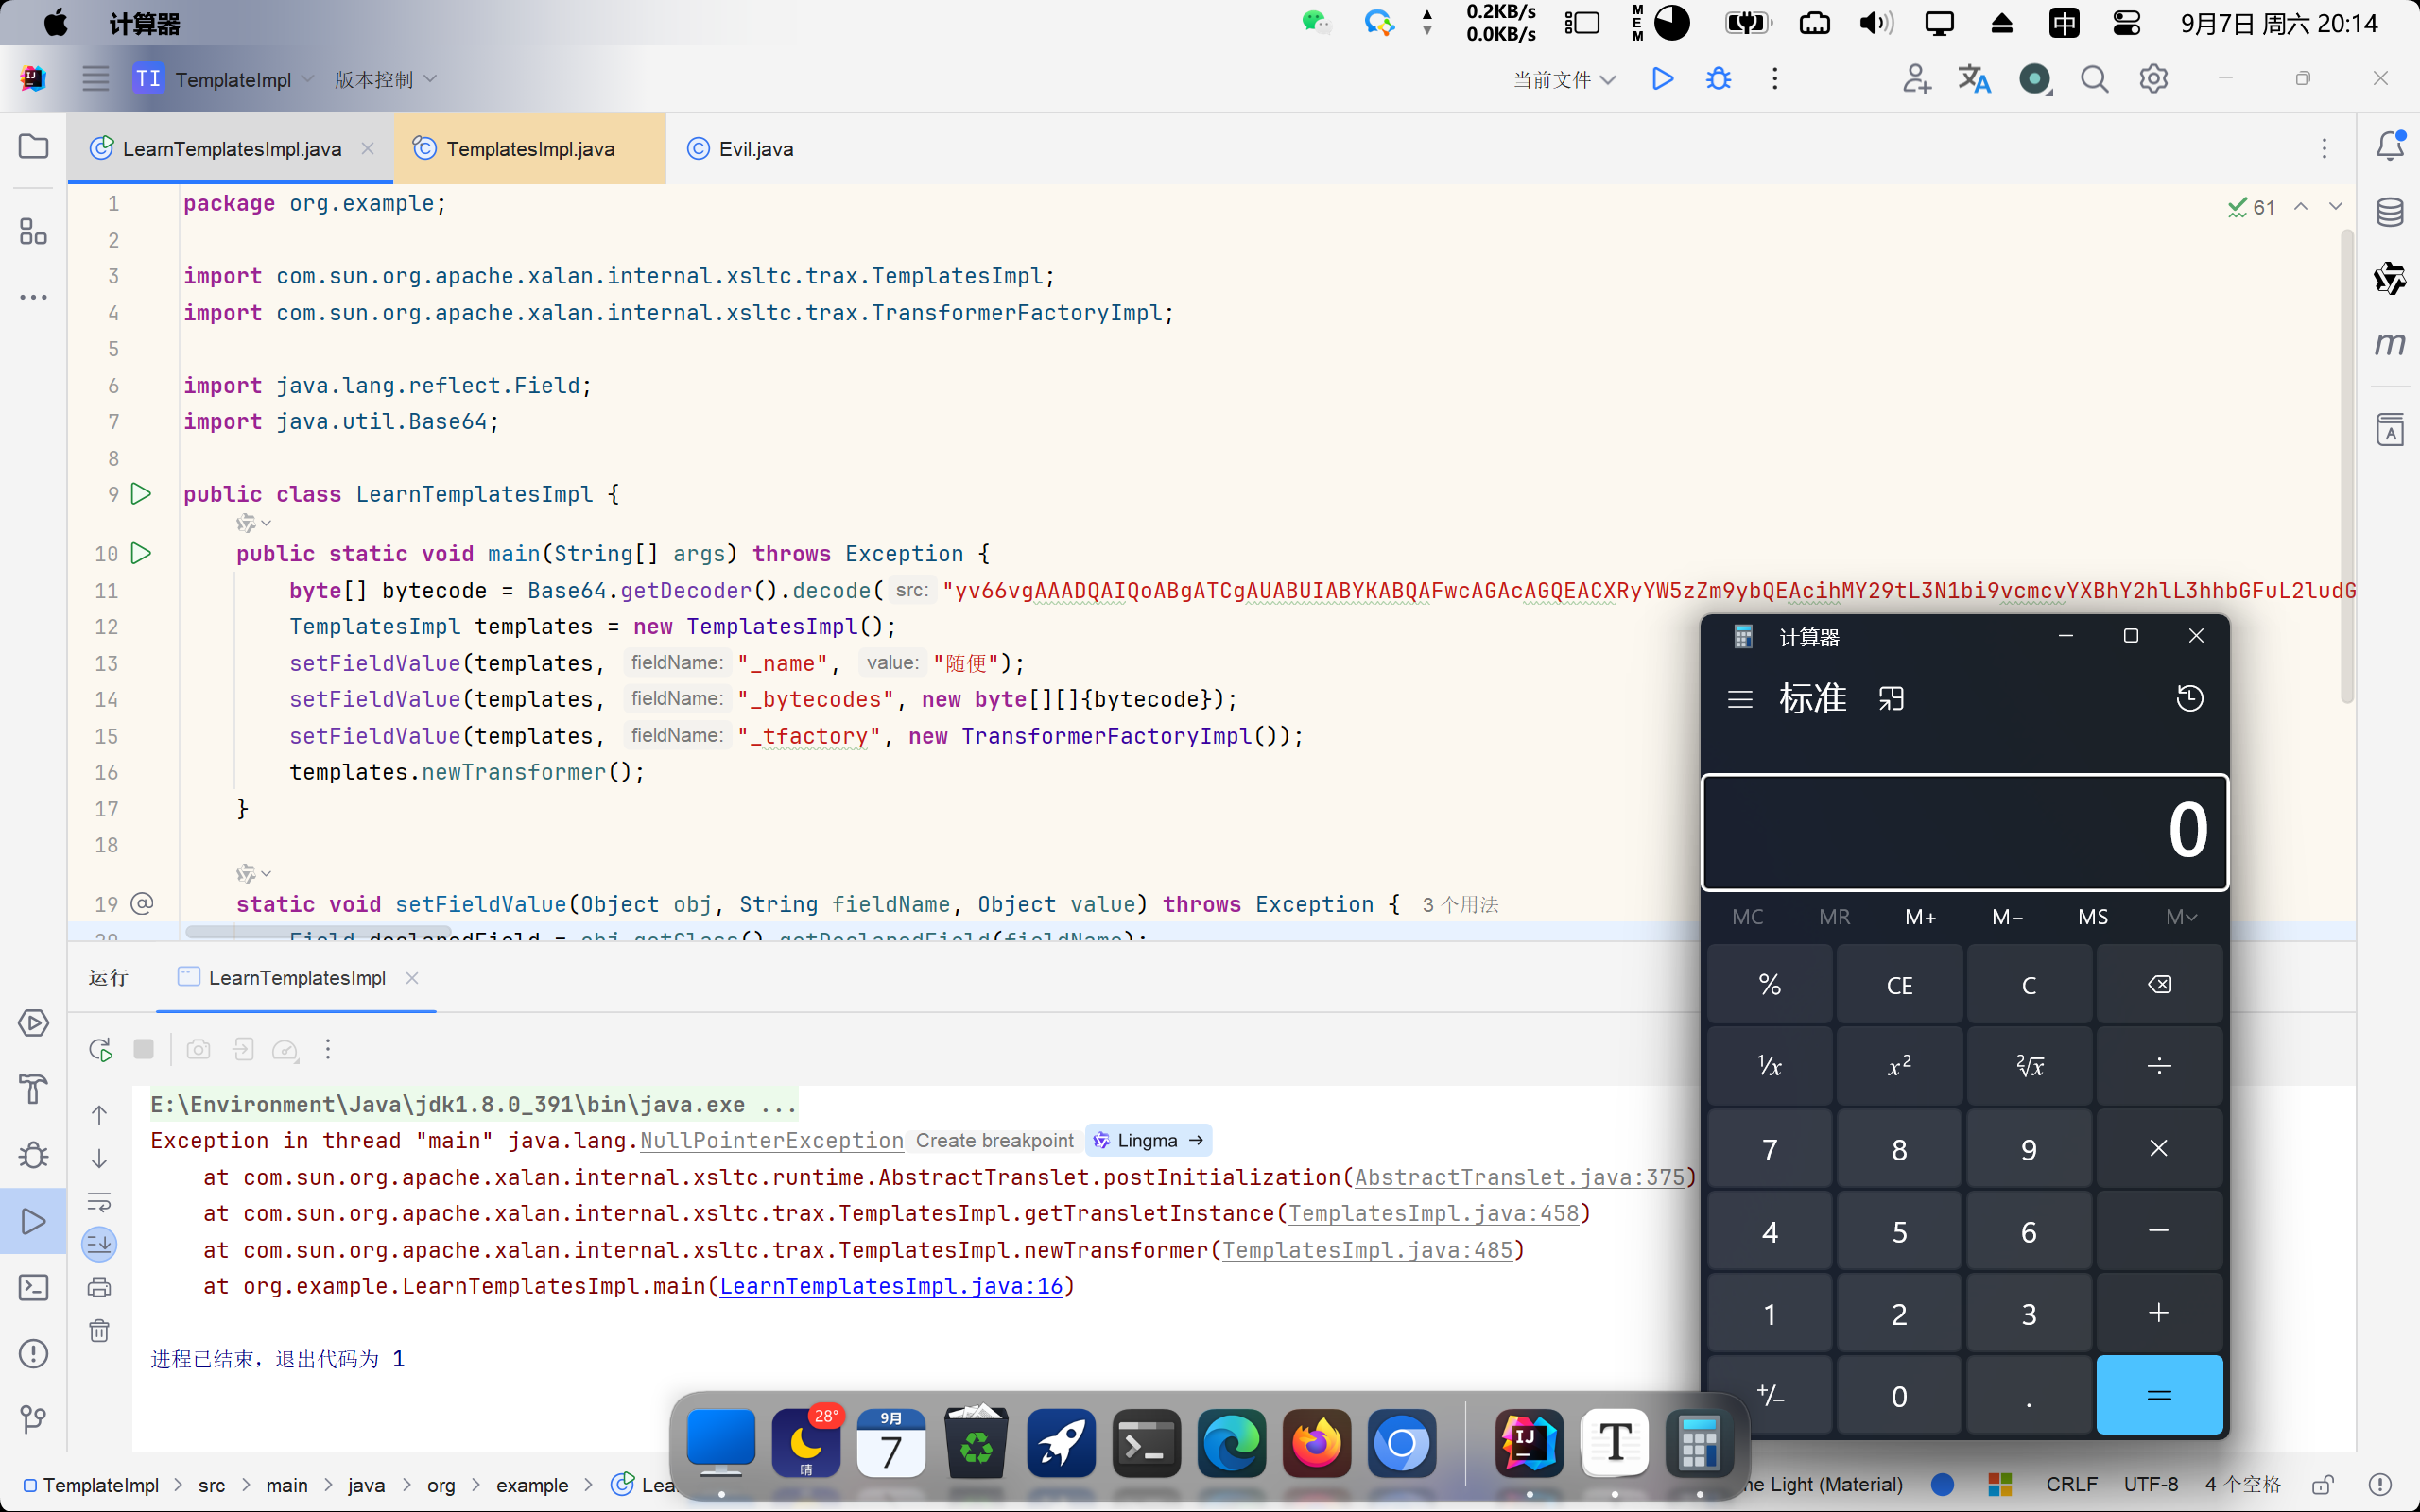The height and width of the screenshot is (1512, 2420).
Task: Click the LearnTemplatesImpl.java:16 stack trace link
Action: (x=891, y=1286)
